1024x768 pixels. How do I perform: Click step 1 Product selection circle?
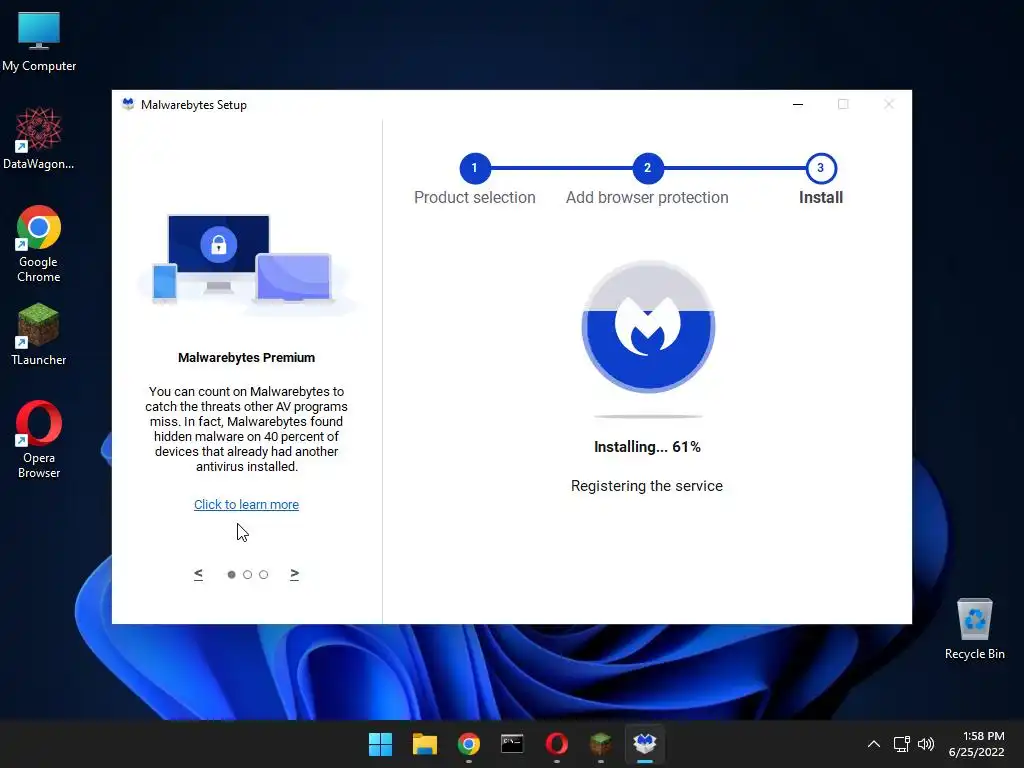(475, 168)
